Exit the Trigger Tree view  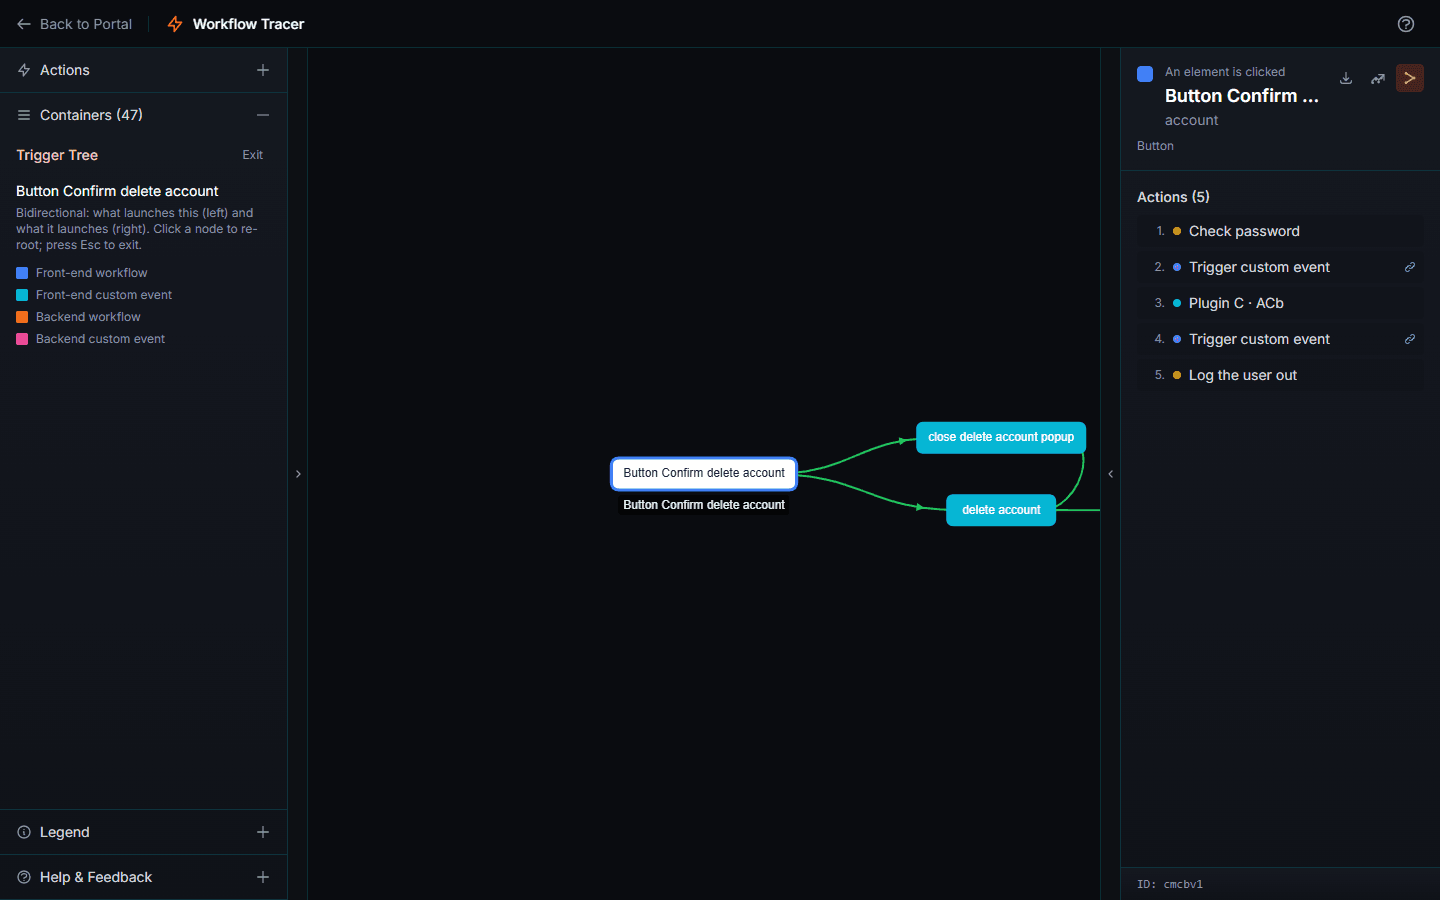pos(252,155)
